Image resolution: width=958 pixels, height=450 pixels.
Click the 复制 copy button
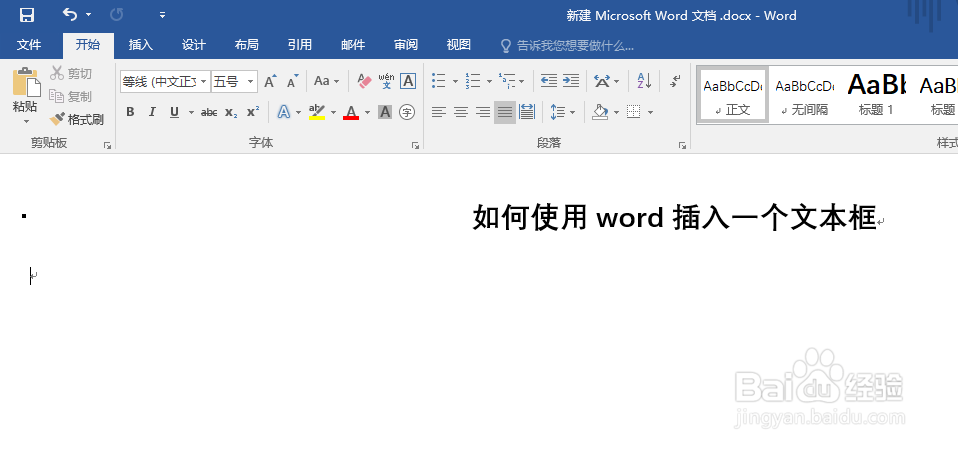[71, 96]
